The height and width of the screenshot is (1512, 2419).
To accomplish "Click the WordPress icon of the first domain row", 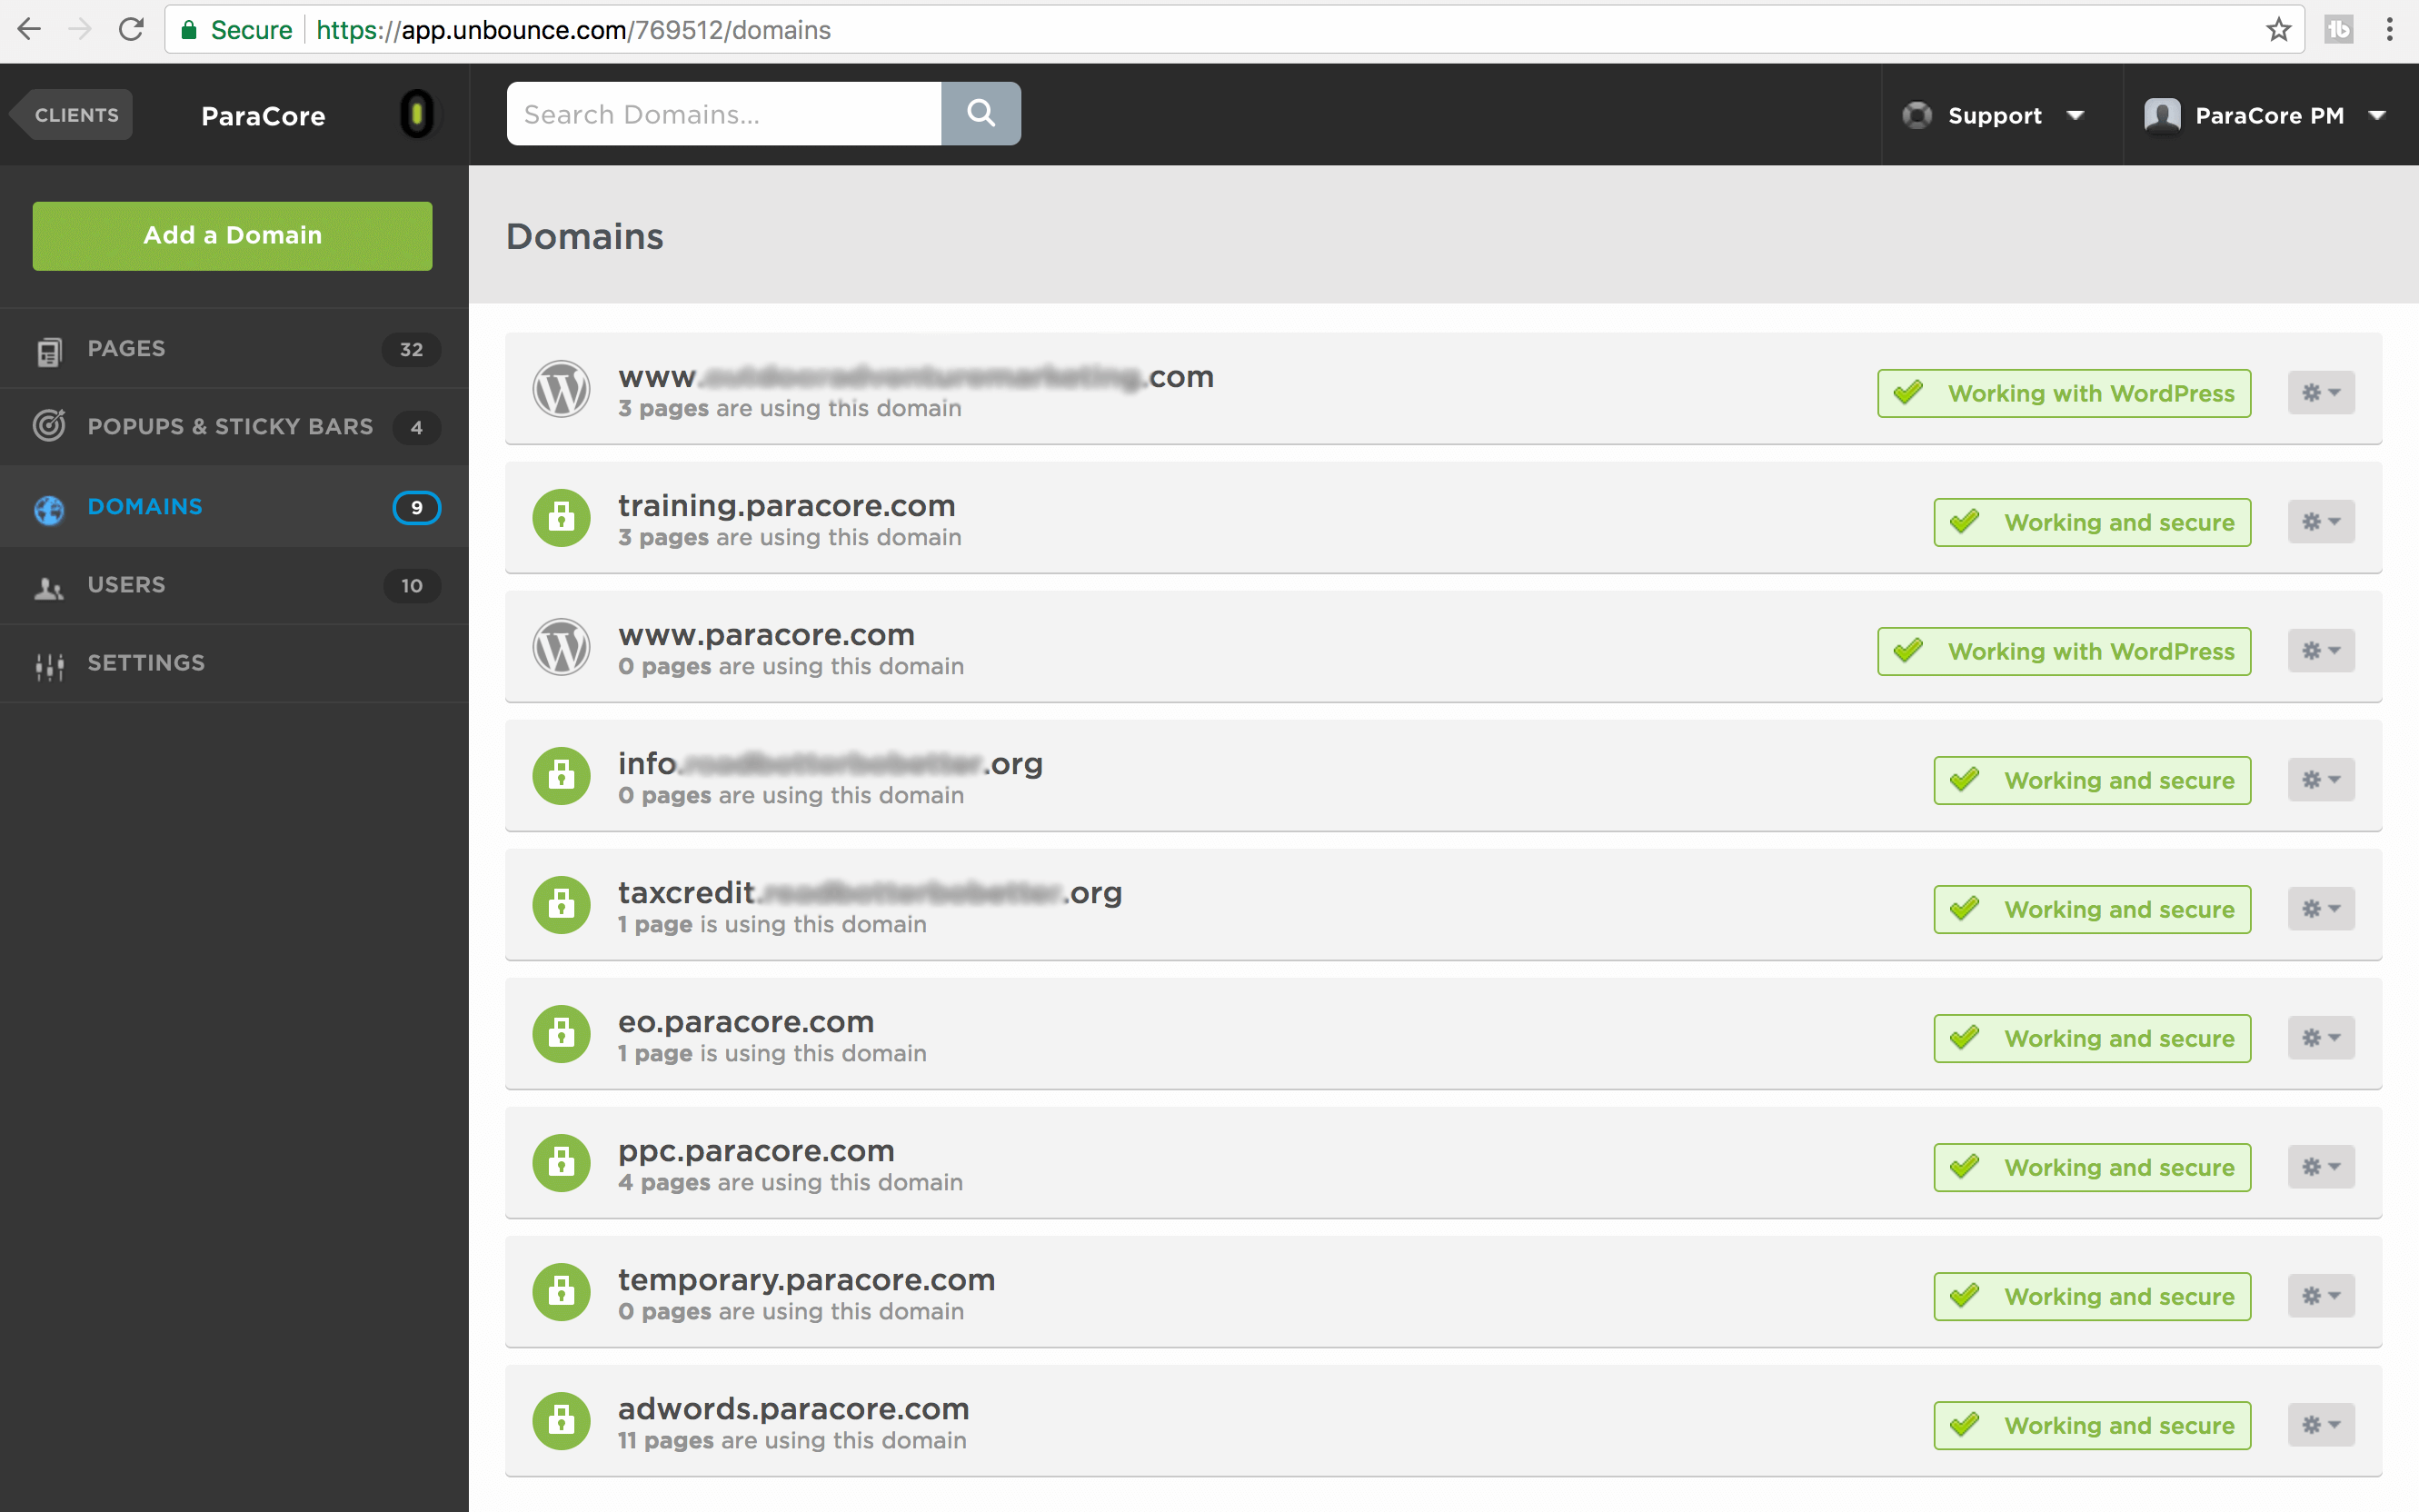I will click(x=561, y=389).
